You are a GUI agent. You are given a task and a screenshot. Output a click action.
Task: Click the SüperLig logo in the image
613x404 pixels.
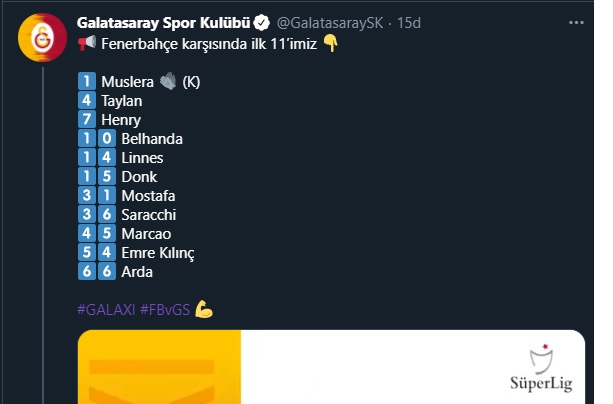(541, 368)
